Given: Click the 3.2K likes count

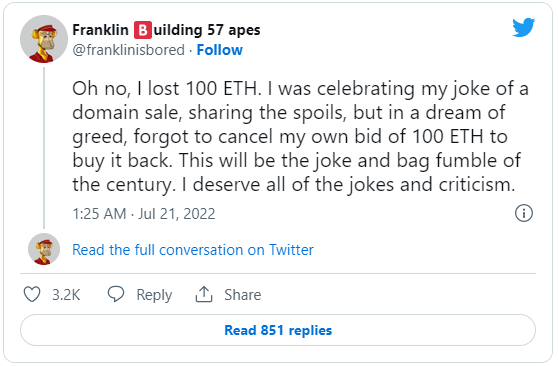Looking at the screenshot, I should tap(66, 295).
